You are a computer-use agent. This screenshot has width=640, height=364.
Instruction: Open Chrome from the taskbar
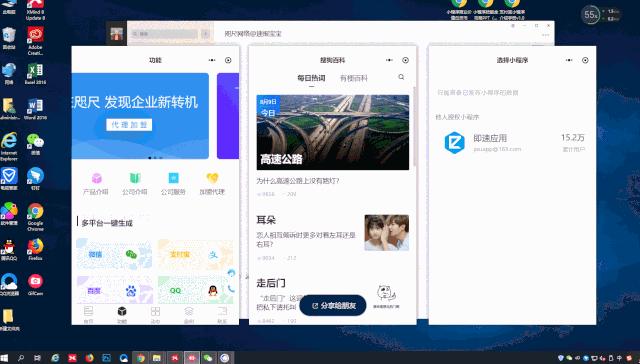[x=140, y=358]
